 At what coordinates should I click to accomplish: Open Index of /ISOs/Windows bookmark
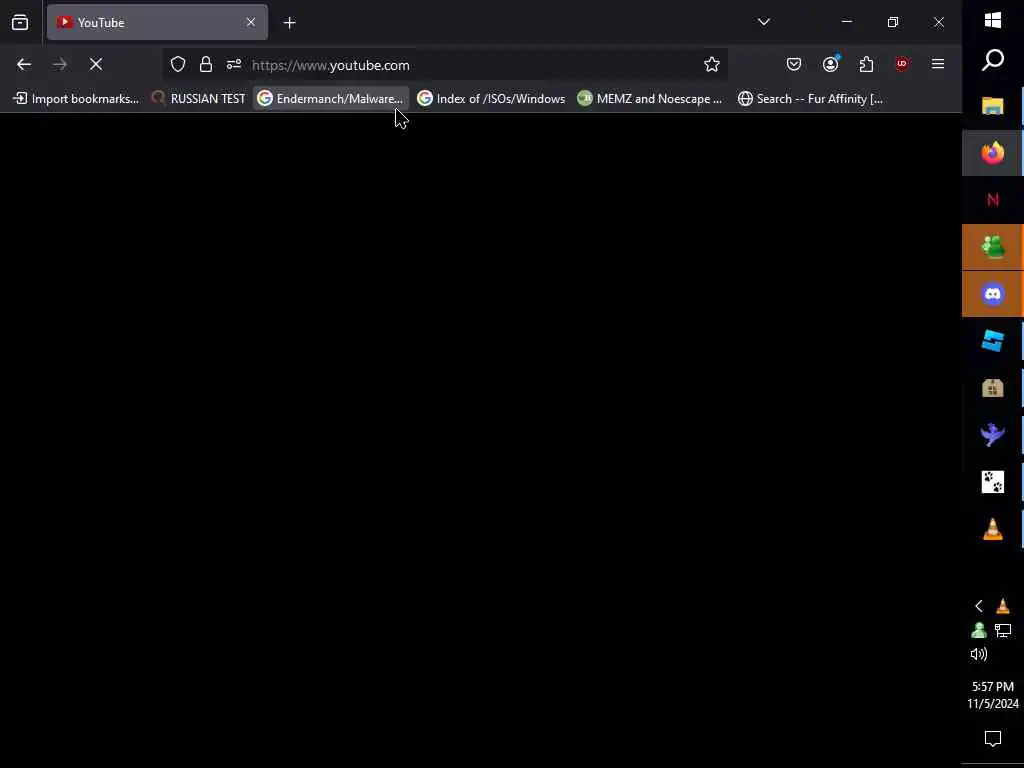coord(491,99)
